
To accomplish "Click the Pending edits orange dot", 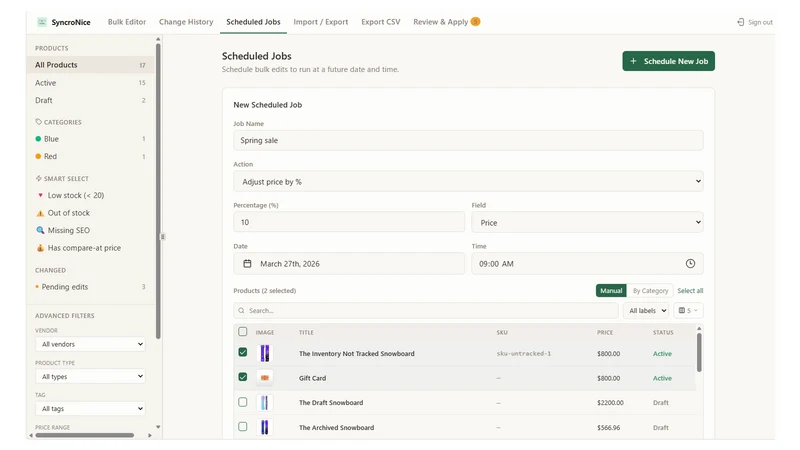I will coord(37,287).
